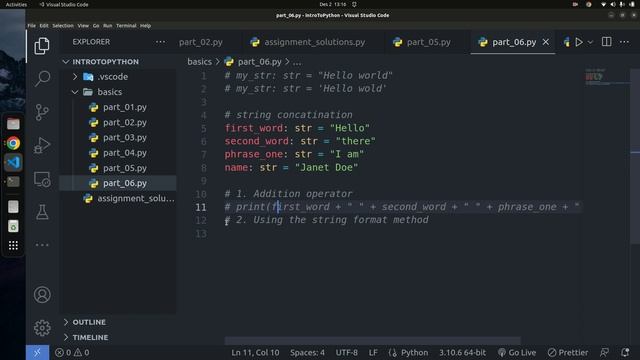Click Ln 11, Col 10 position indicator
Image resolution: width=640 pixels, height=360 pixels.
point(256,353)
